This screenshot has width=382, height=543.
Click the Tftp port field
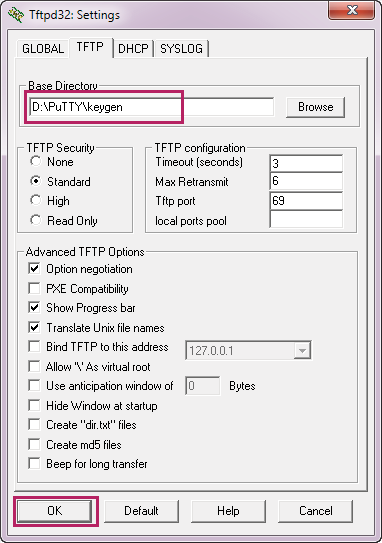coord(306,201)
